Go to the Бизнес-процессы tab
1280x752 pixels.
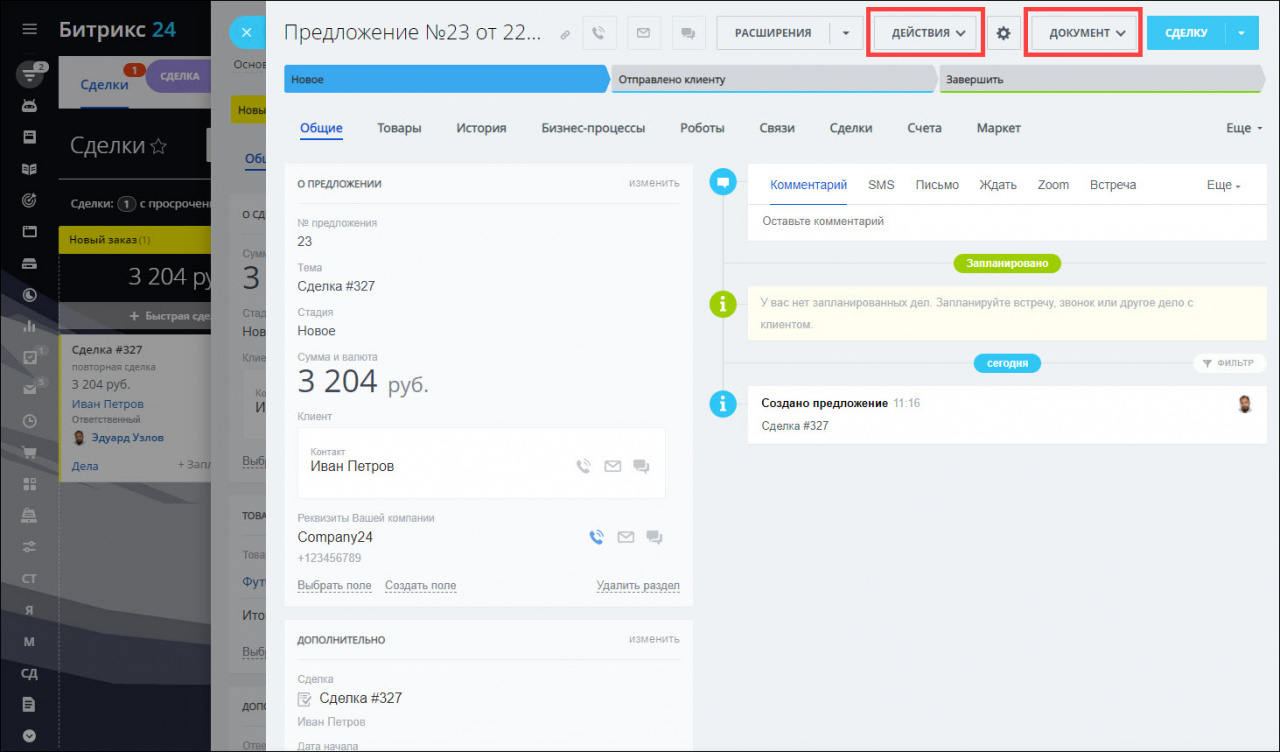(x=593, y=128)
